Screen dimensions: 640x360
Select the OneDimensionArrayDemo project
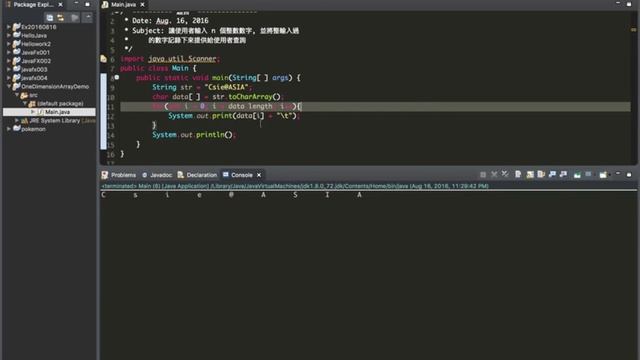pyautogui.click(x=55, y=87)
